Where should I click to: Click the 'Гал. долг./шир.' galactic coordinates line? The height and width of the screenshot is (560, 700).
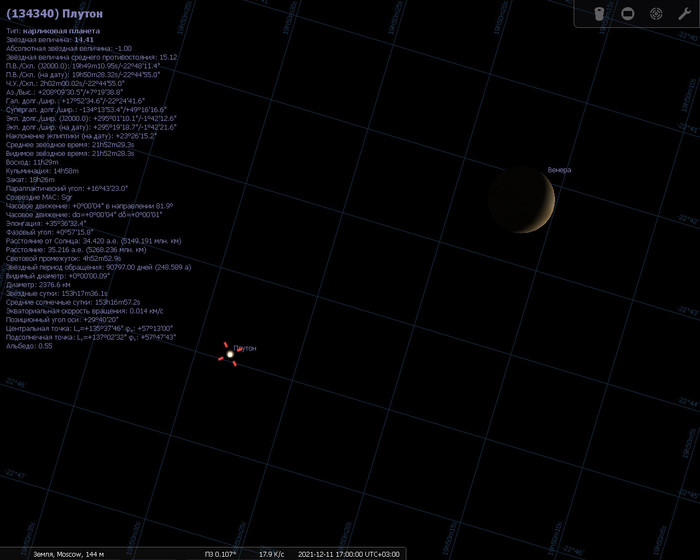[75, 101]
